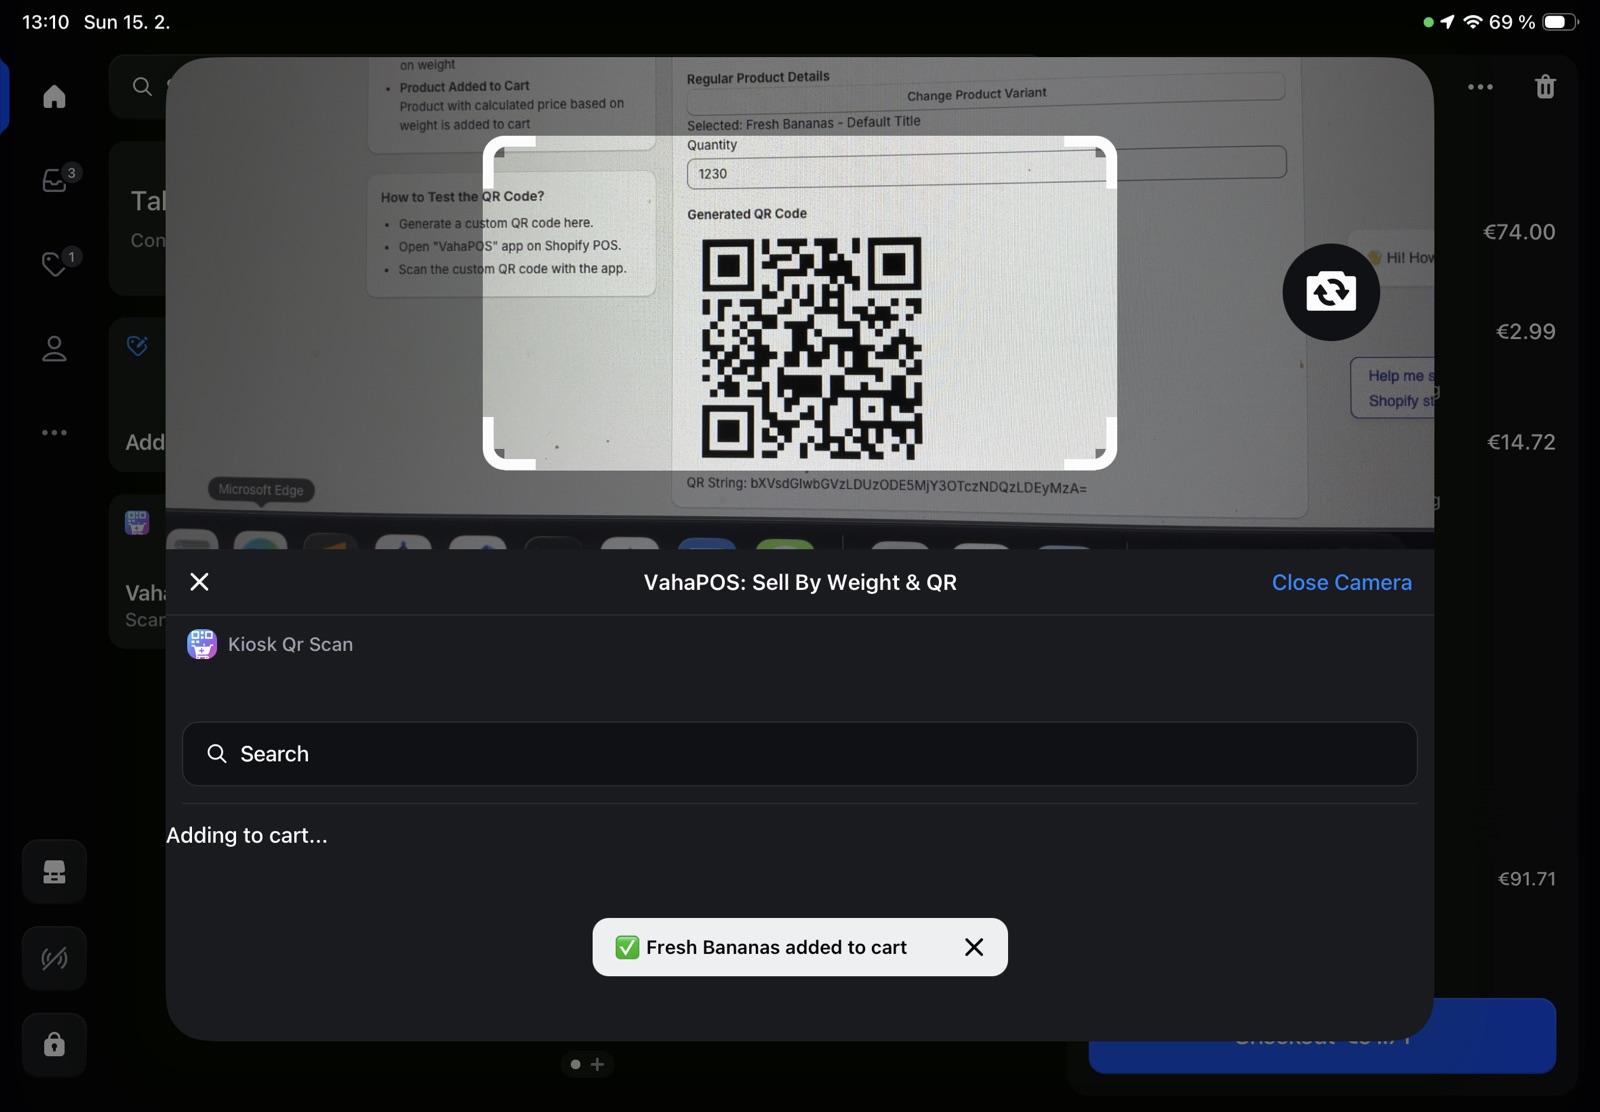
Task: Select the €14.72 cart line price
Action: (x=1521, y=442)
